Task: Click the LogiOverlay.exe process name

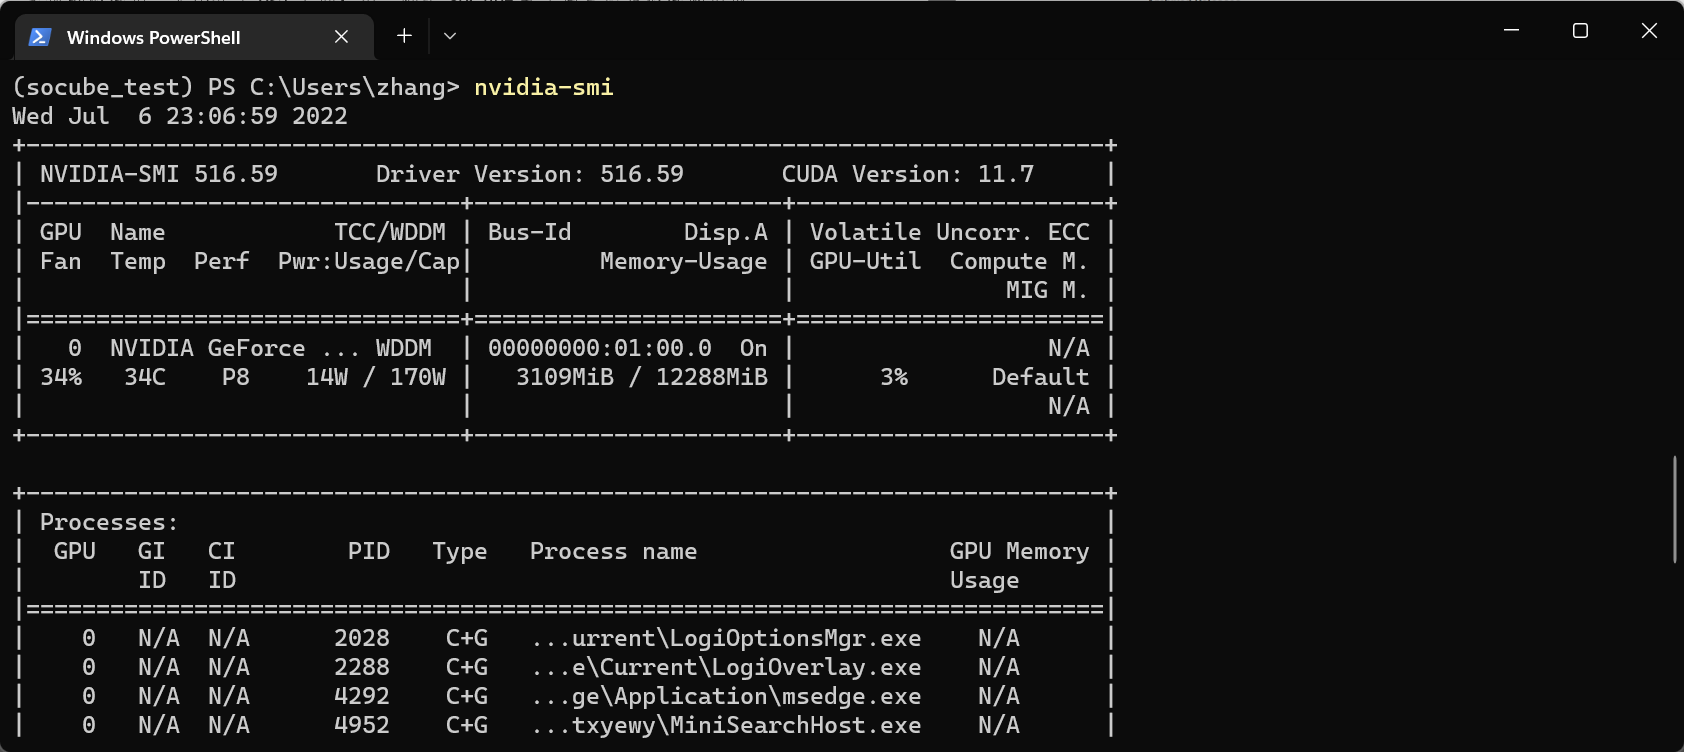Action: [726, 667]
